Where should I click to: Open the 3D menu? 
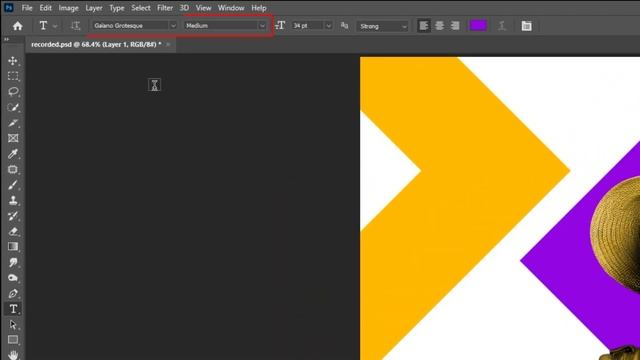[x=184, y=8]
